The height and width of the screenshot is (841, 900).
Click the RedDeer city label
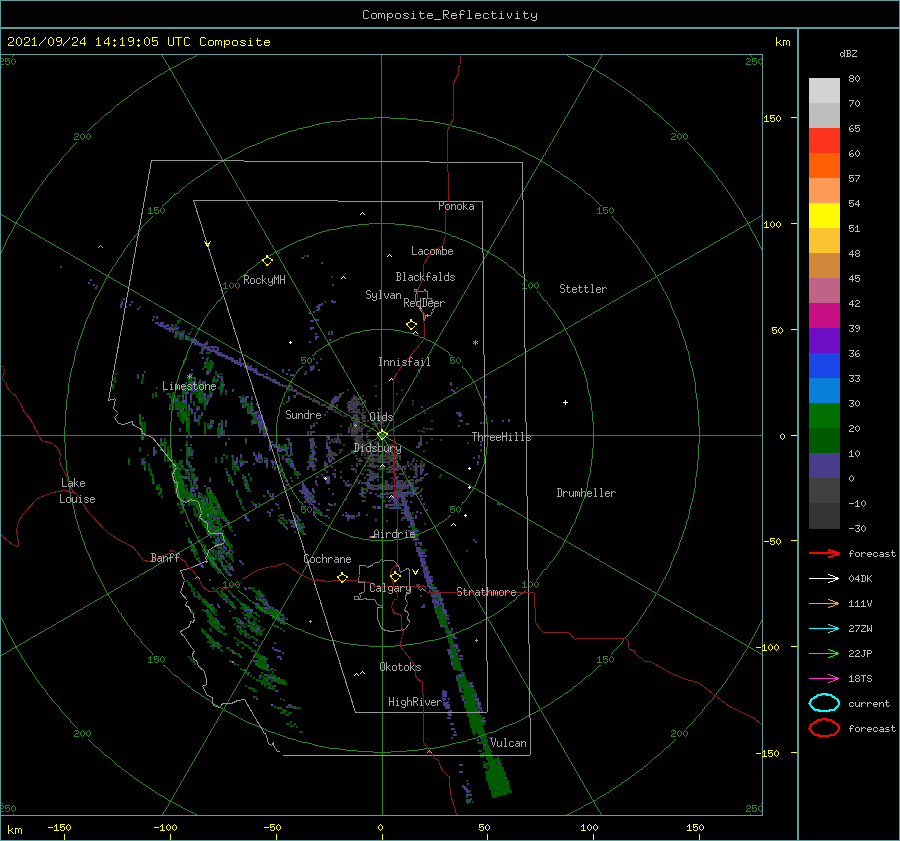pos(424,303)
